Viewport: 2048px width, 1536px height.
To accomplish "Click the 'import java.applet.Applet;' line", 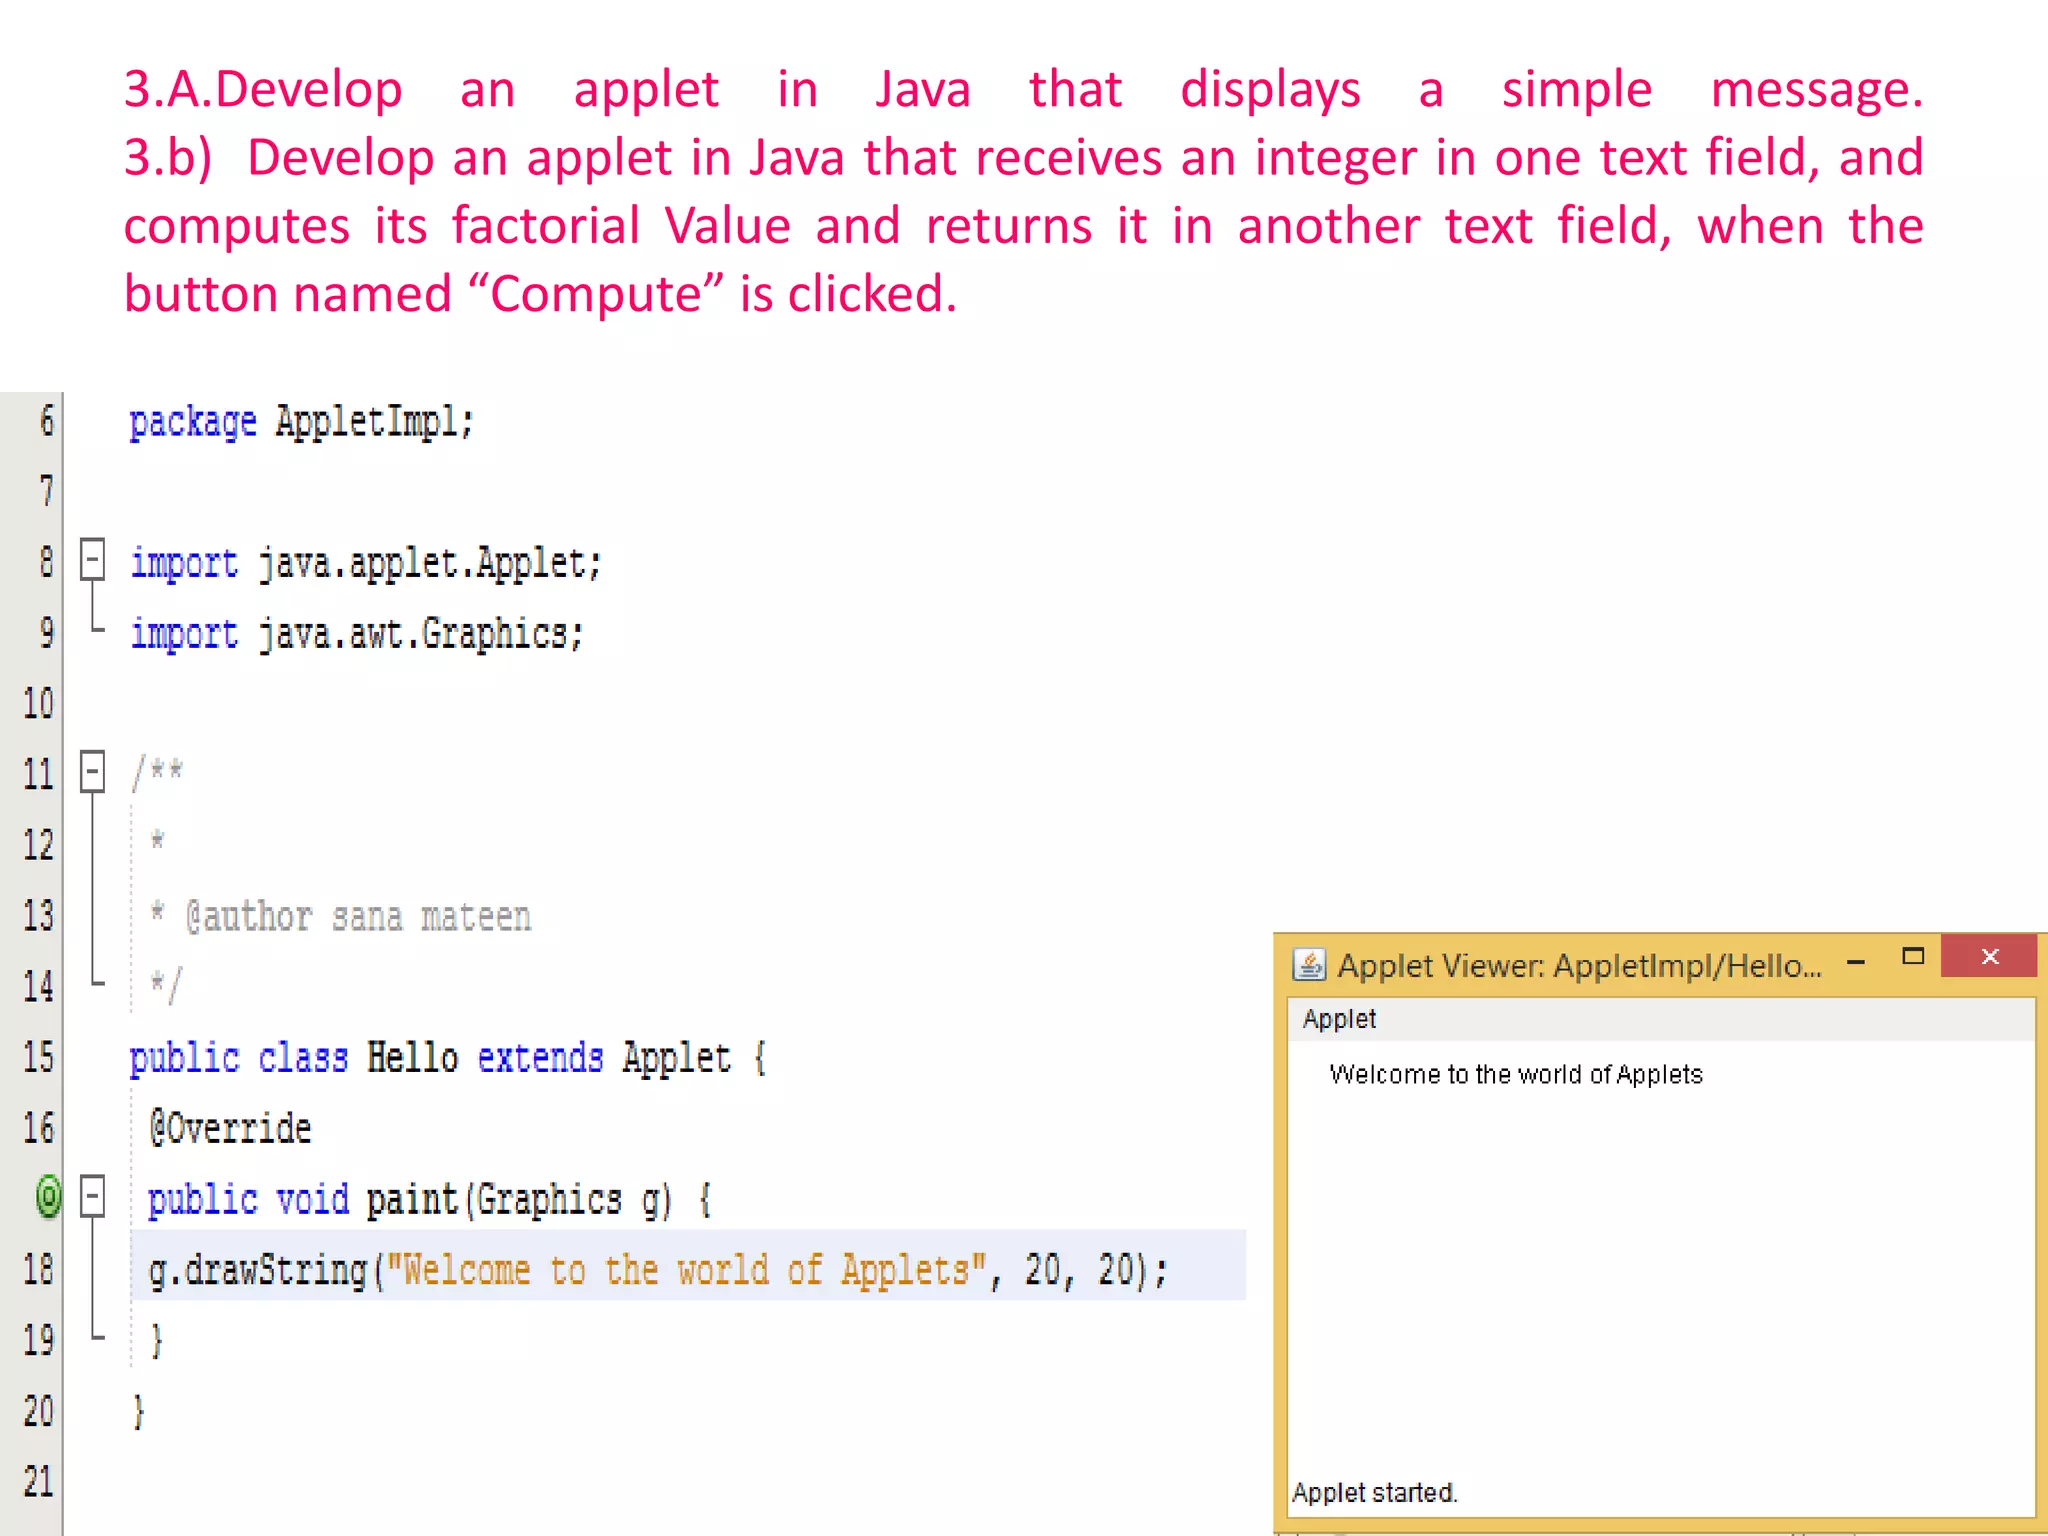I will pos(366,564).
